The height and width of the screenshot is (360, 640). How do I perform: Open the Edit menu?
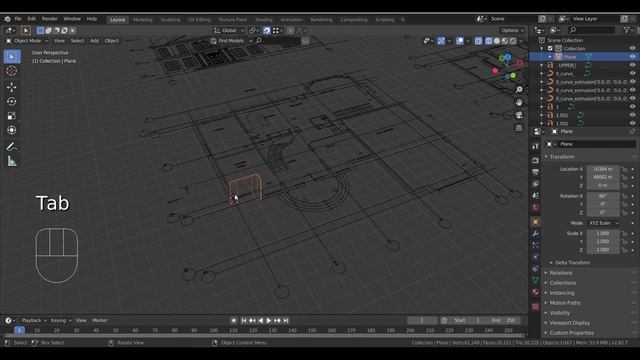point(31,19)
